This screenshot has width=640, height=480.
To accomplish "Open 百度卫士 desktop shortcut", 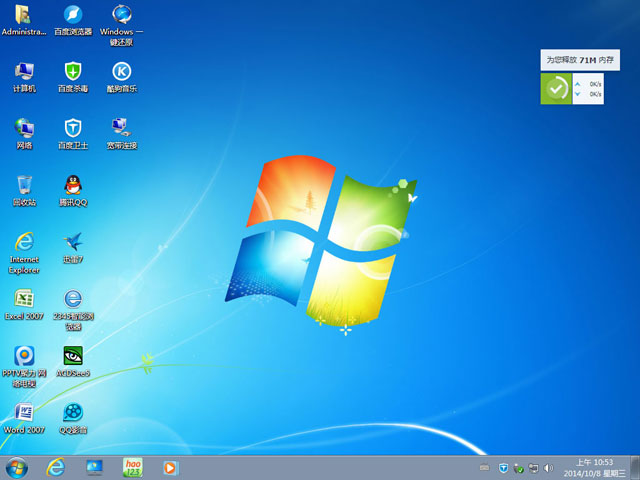I will (73, 134).
